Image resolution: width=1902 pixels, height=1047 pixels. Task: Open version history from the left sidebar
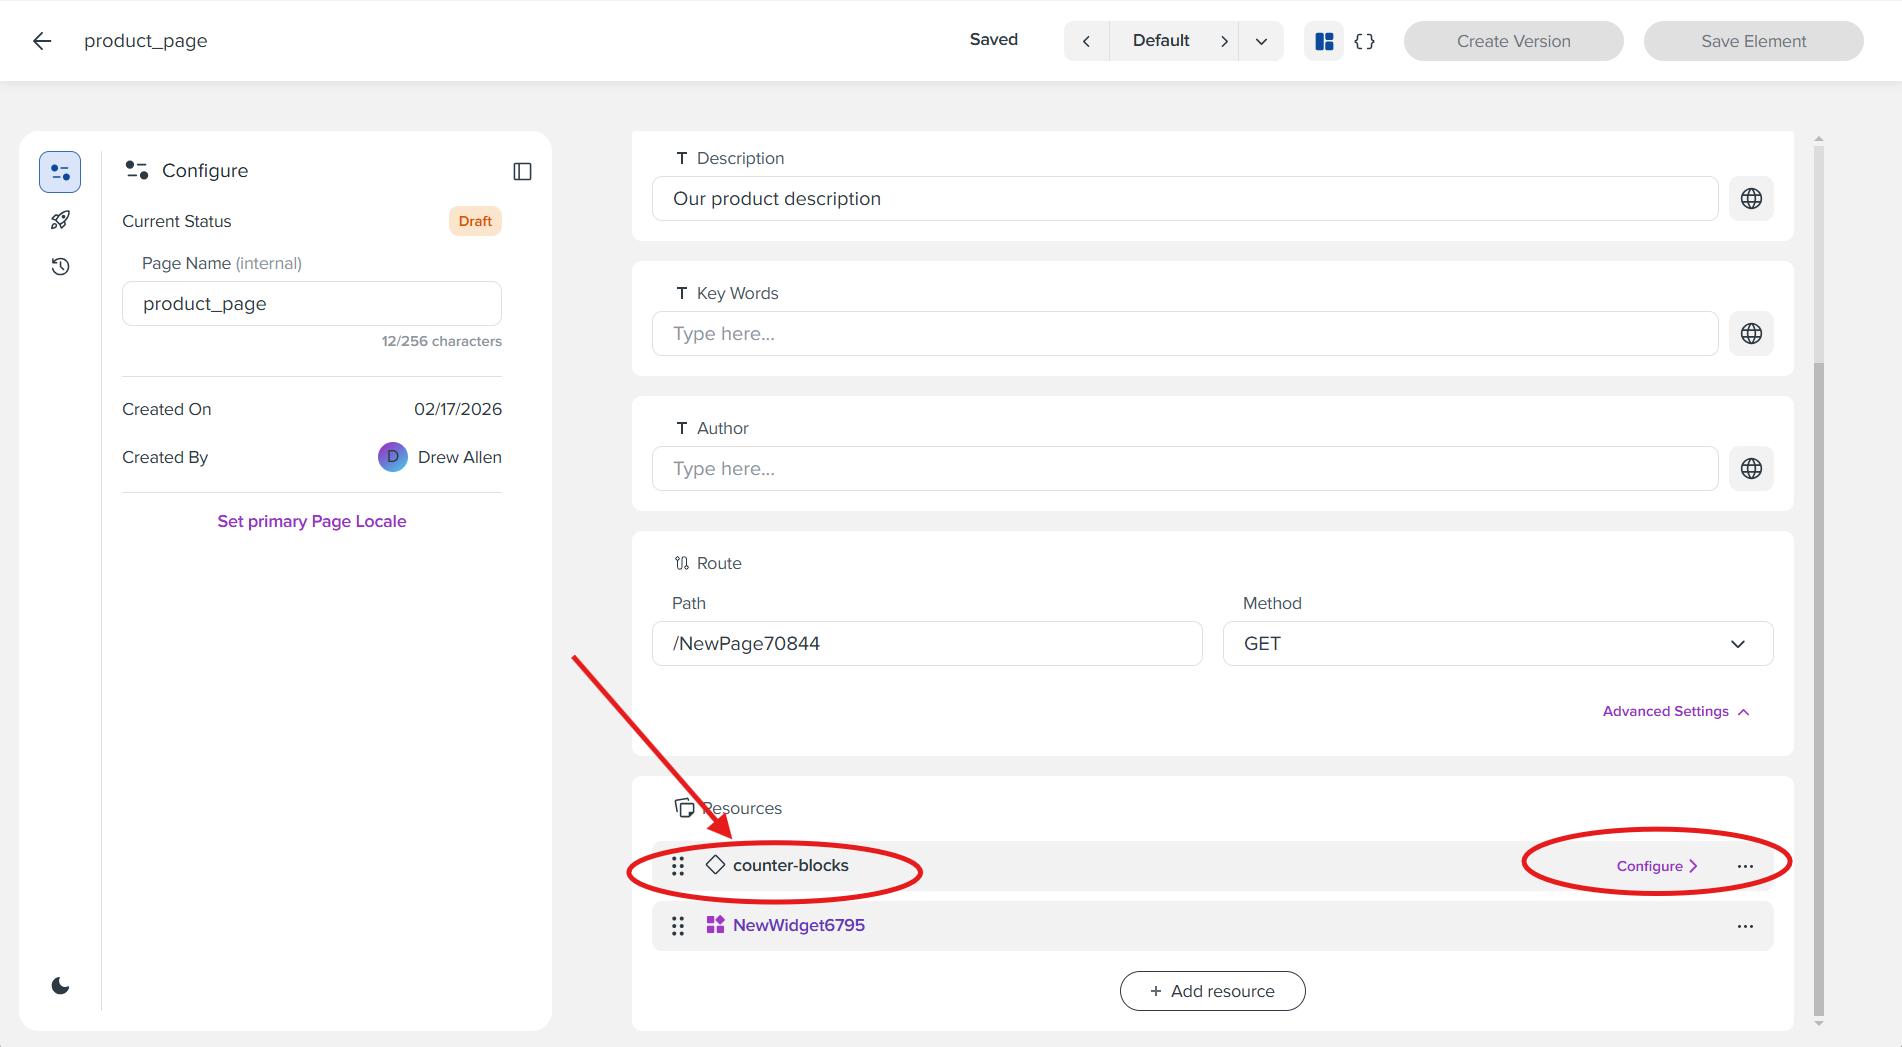[x=60, y=267]
